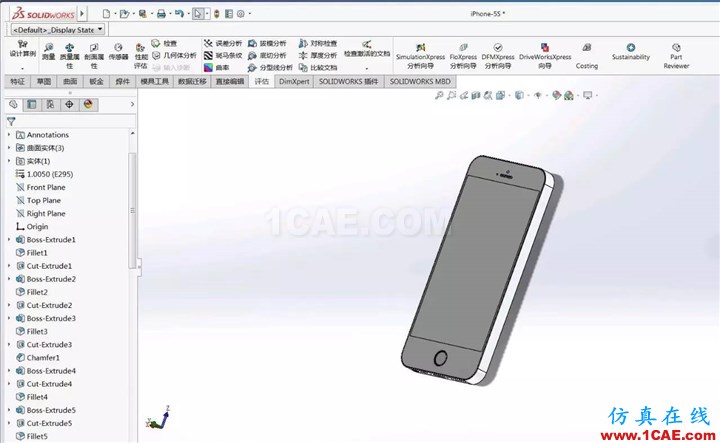Image resolution: width=720 pixels, height=443 pixels.
Task: Click the Undo icon
Action: (x=179, y=14)
